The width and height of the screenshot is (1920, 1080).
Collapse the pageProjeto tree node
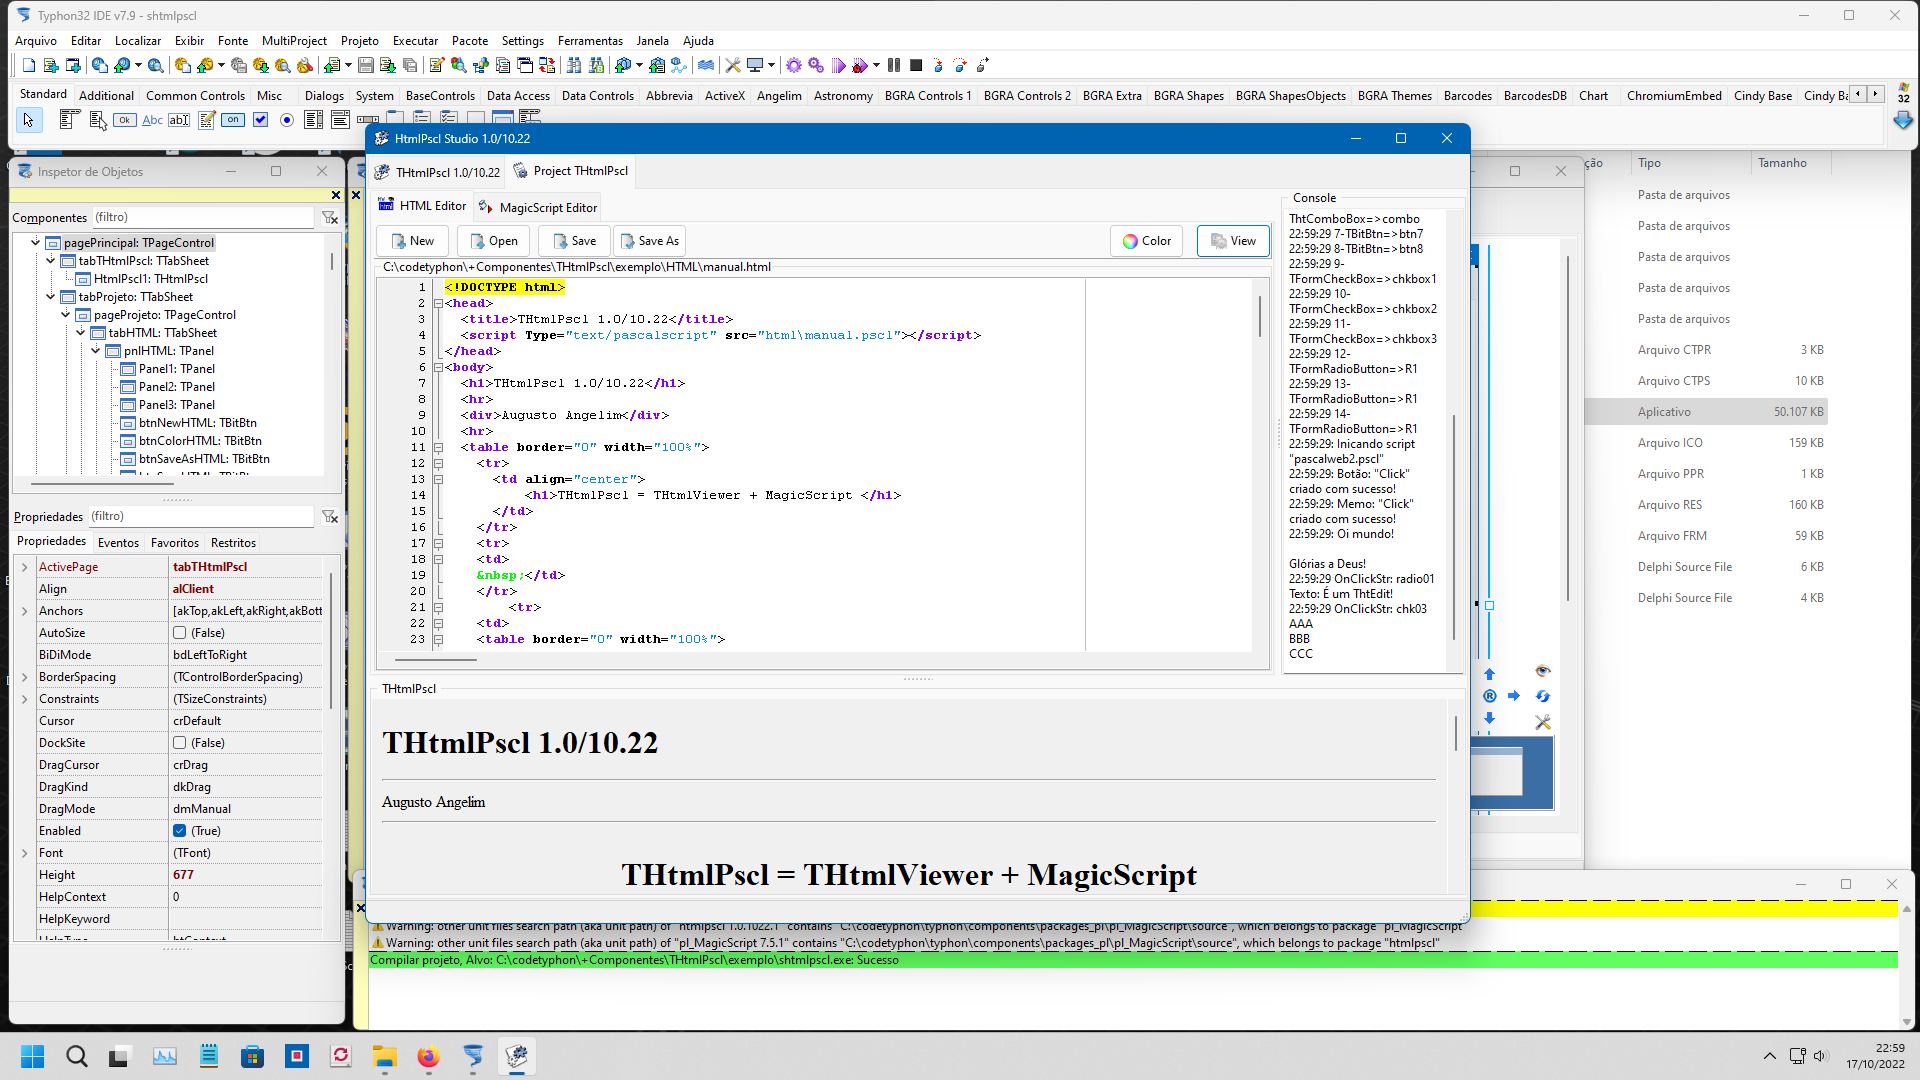66,315
